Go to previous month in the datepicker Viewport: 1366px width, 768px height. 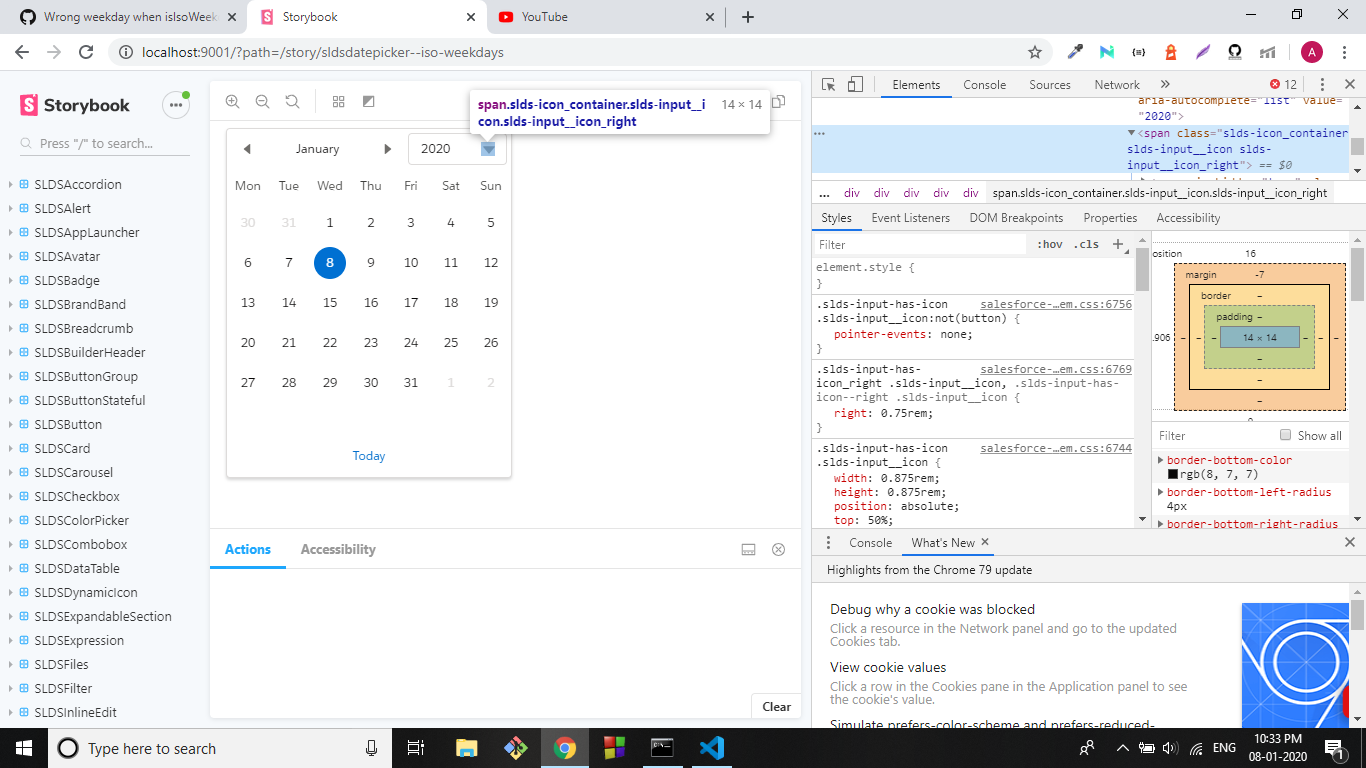click(x=247, y=148)
